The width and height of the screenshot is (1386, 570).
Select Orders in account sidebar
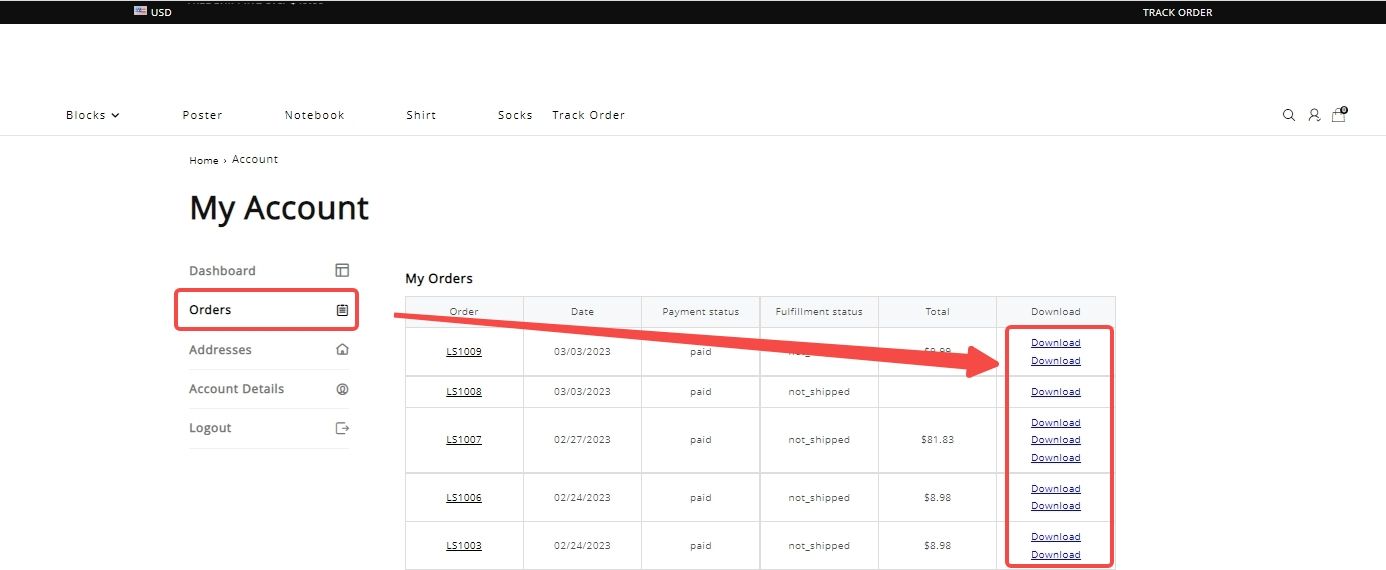pos(210,310)
